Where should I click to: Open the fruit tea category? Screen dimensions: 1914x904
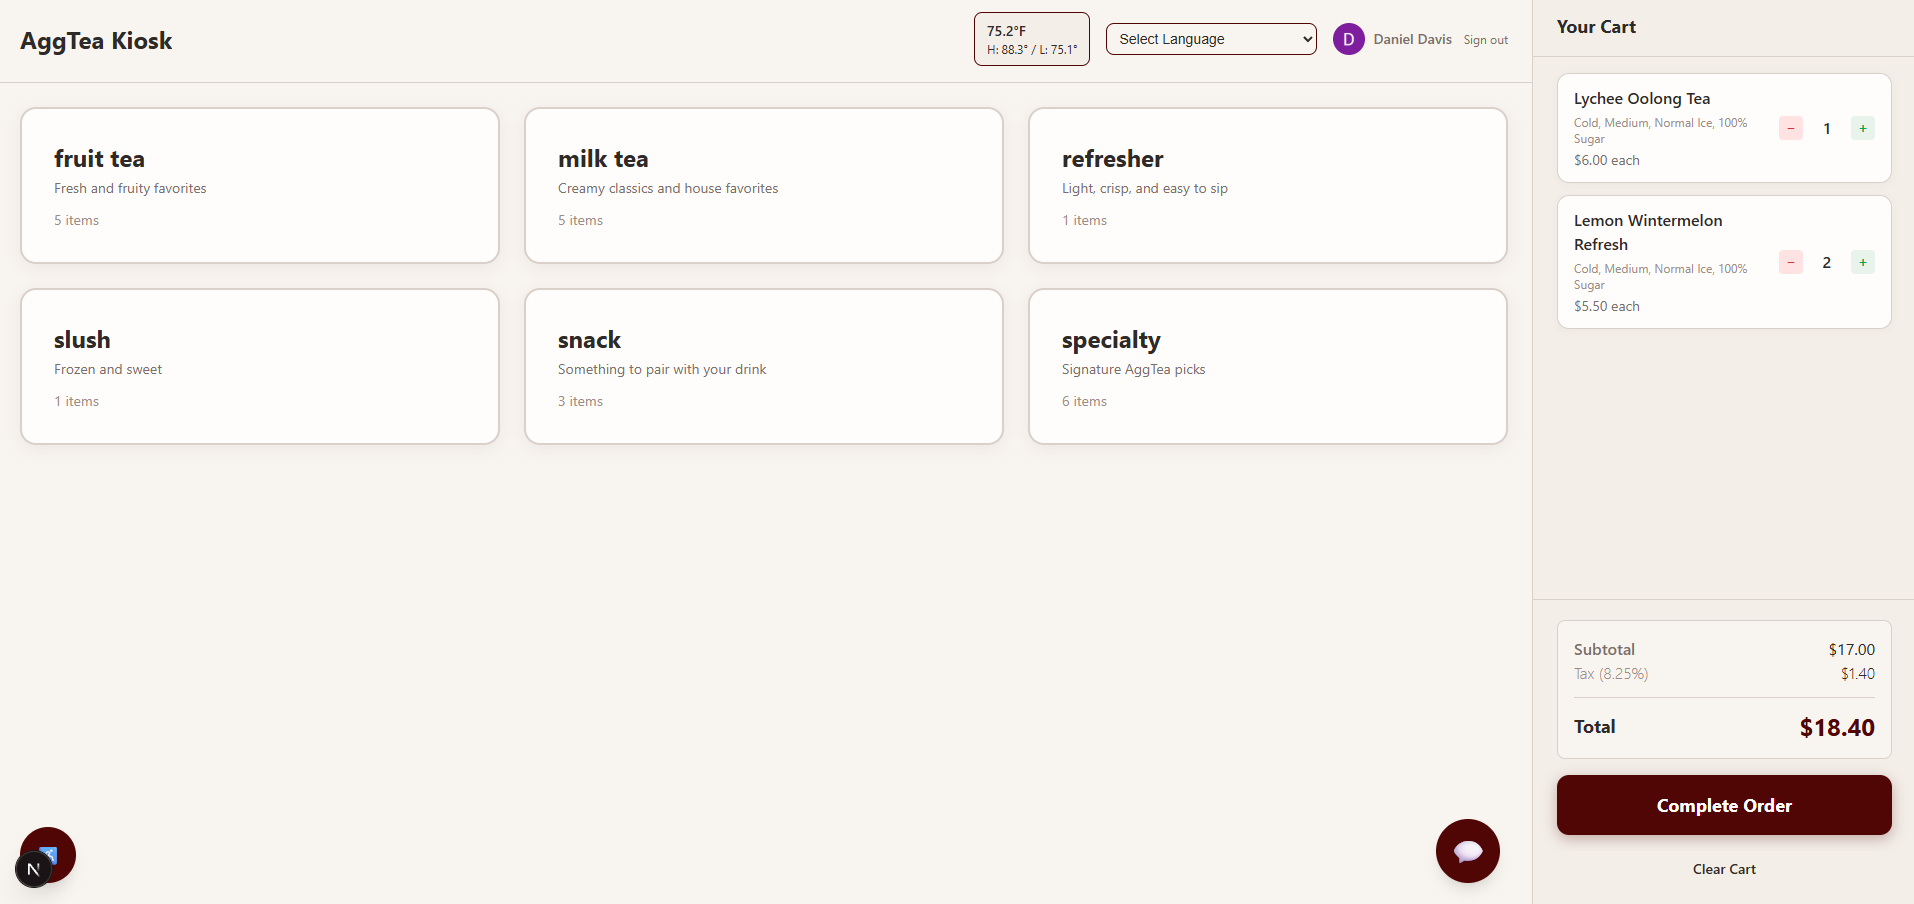click(260, 185)
